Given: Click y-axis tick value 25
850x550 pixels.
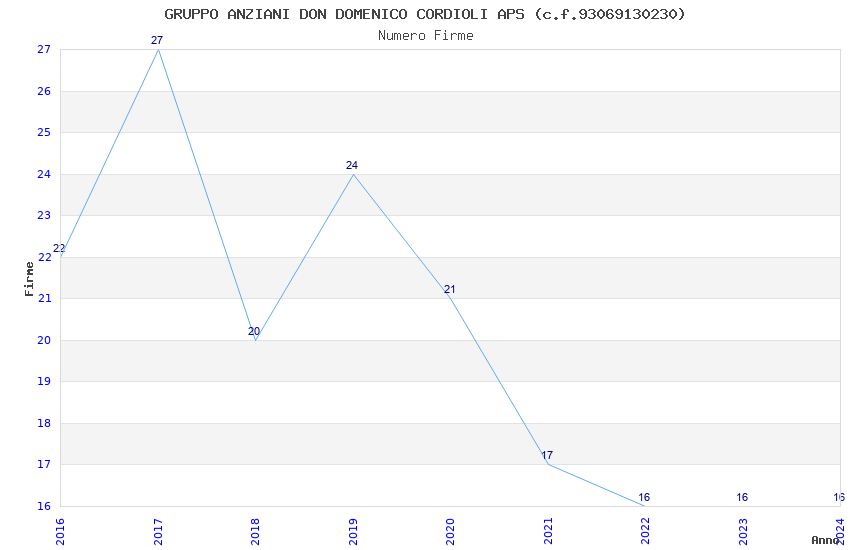Looking at the screenshot, I should (44, 132).
